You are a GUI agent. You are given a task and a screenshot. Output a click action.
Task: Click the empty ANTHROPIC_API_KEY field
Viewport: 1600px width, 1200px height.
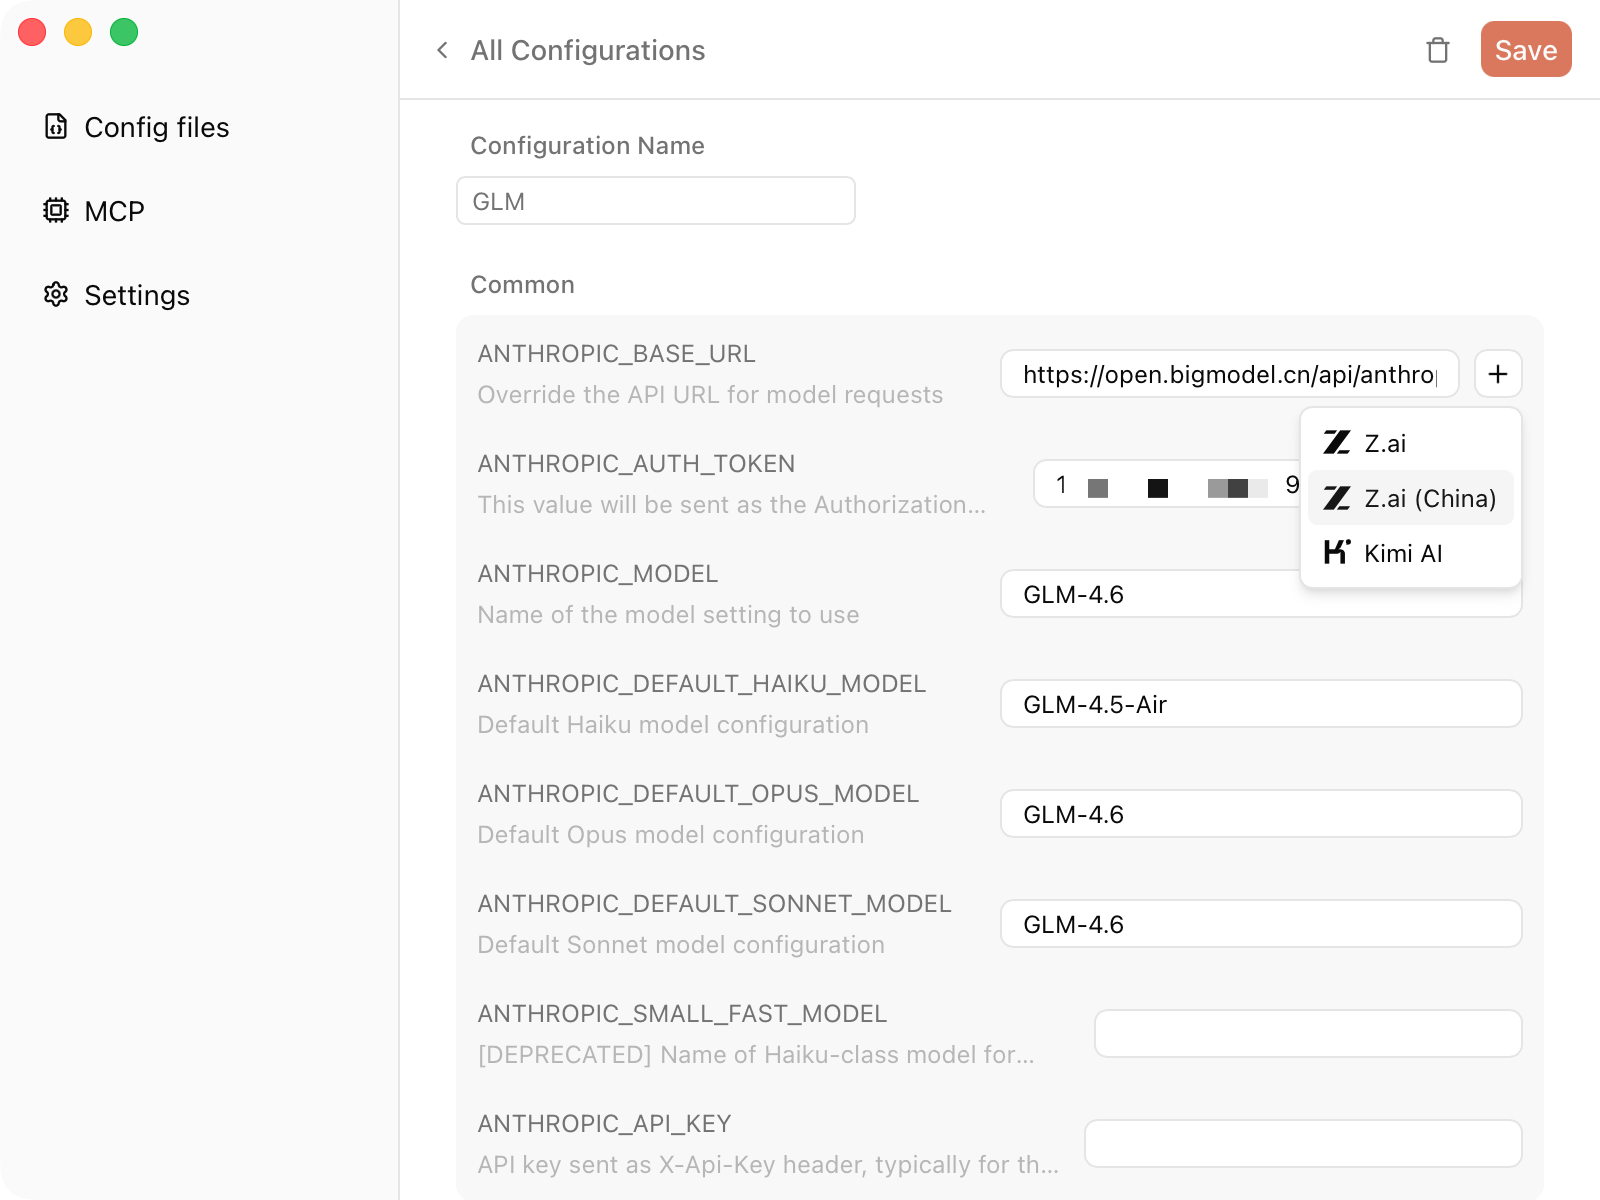coord(1302,1143)
